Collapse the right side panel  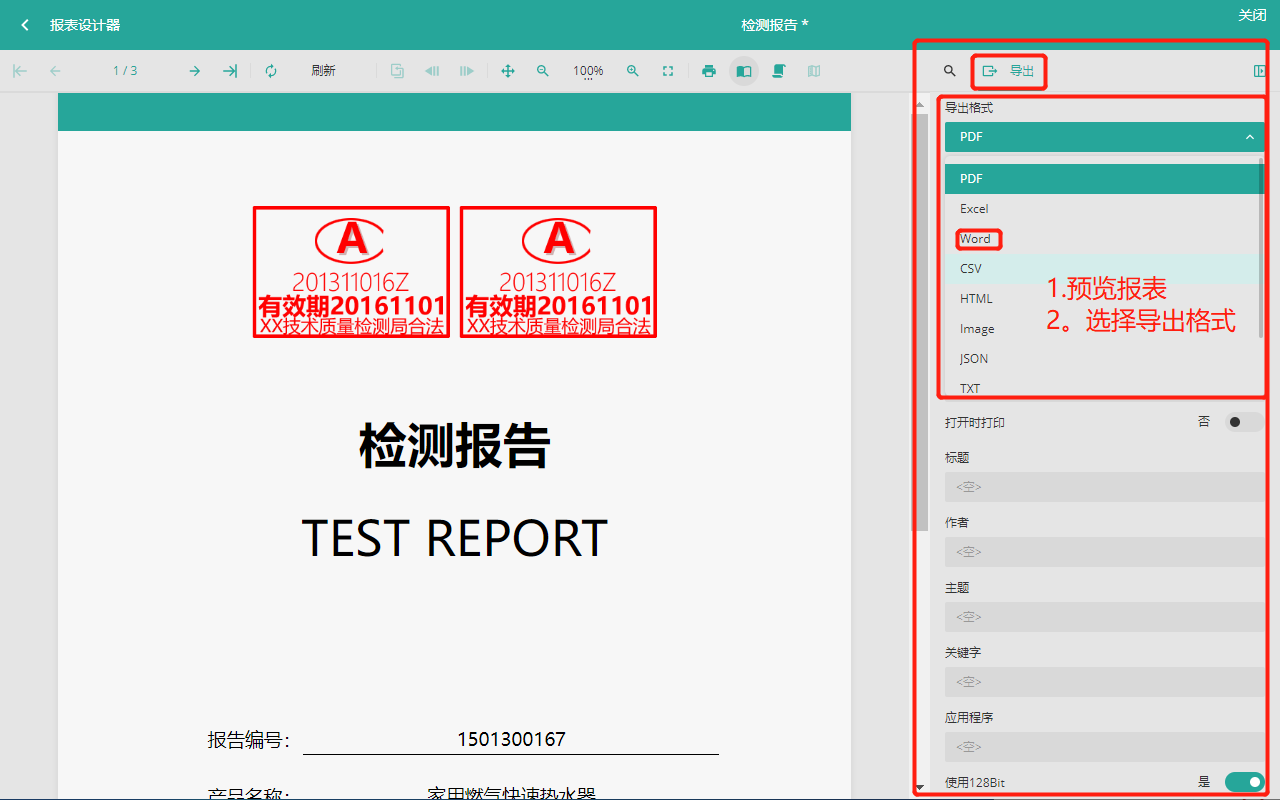1259,71
